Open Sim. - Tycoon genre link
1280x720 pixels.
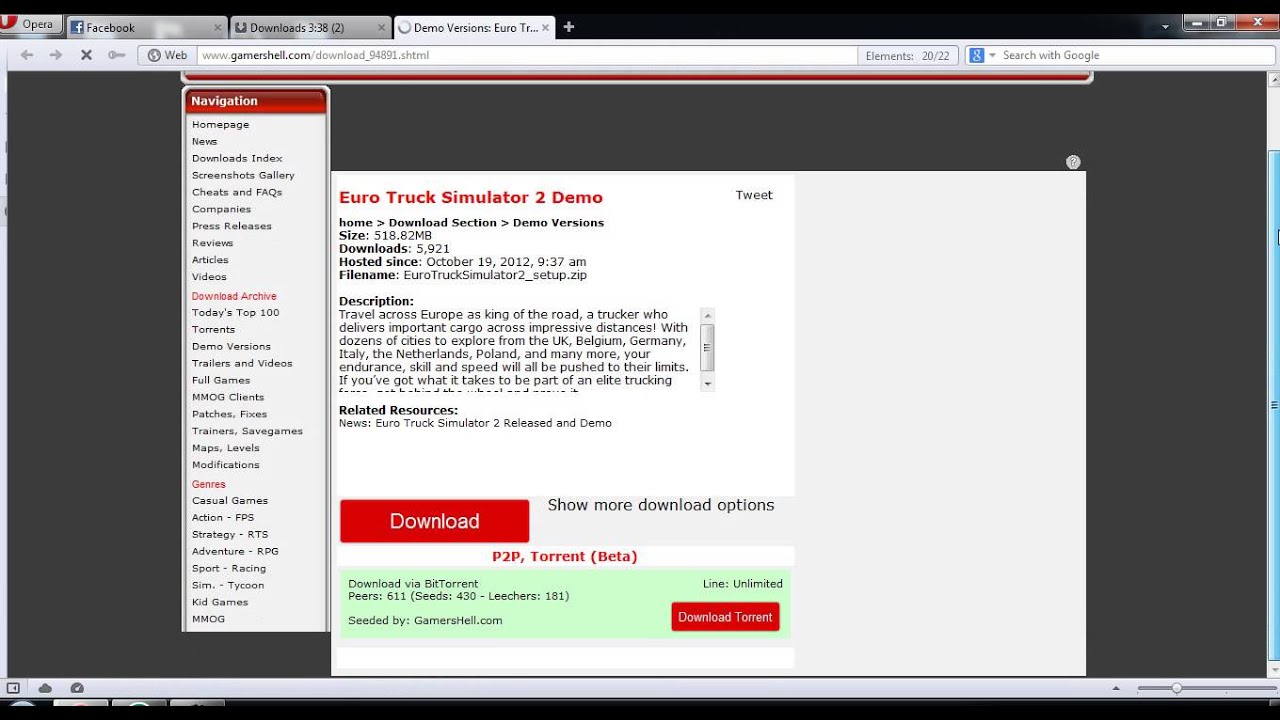point(228,586)
